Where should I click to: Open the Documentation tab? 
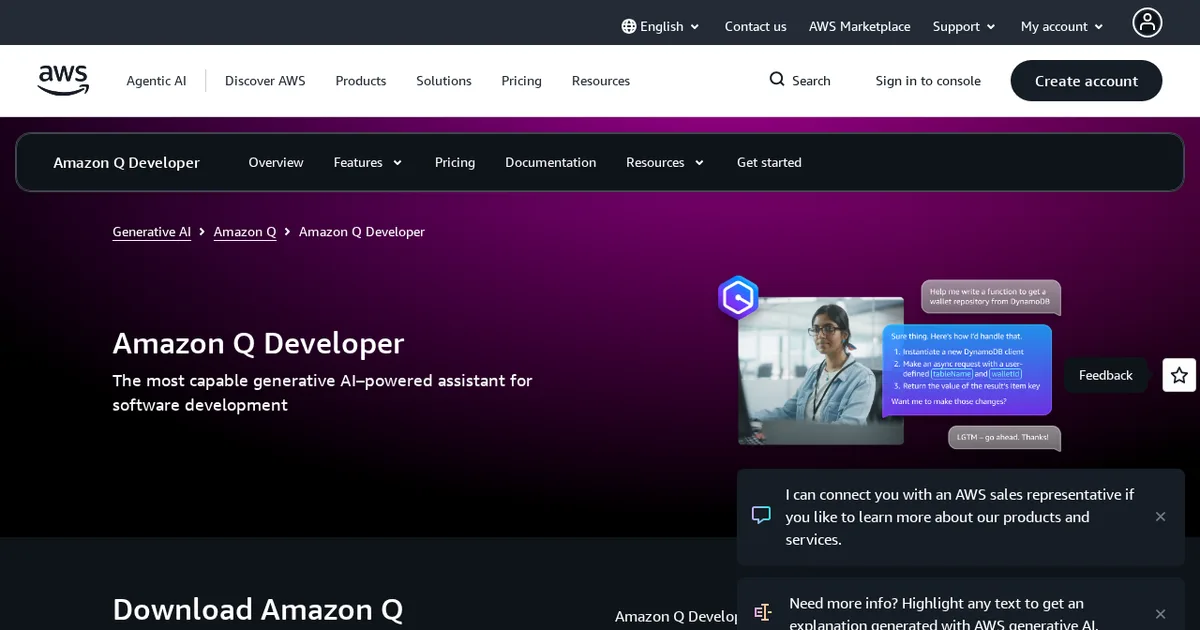tap(551, 162)
